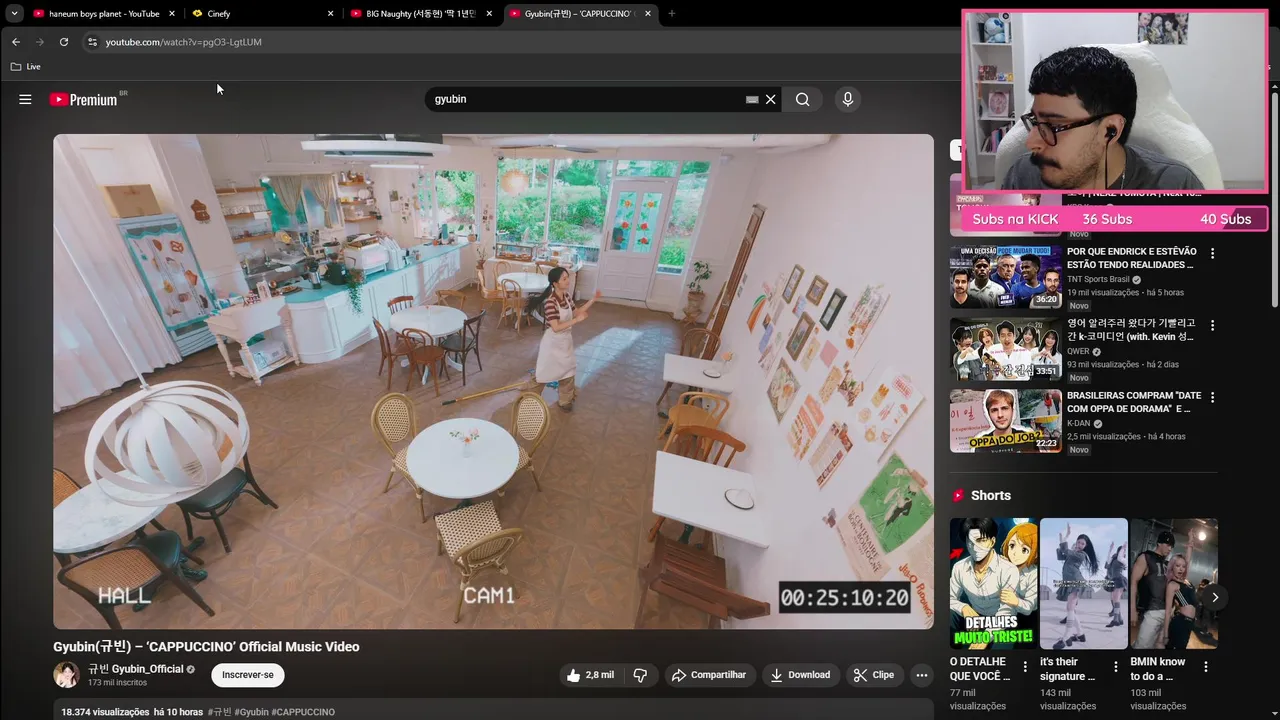
Task: Open the BMIN know to do short
Action: pyautogui.click(x=1174, y=584)
